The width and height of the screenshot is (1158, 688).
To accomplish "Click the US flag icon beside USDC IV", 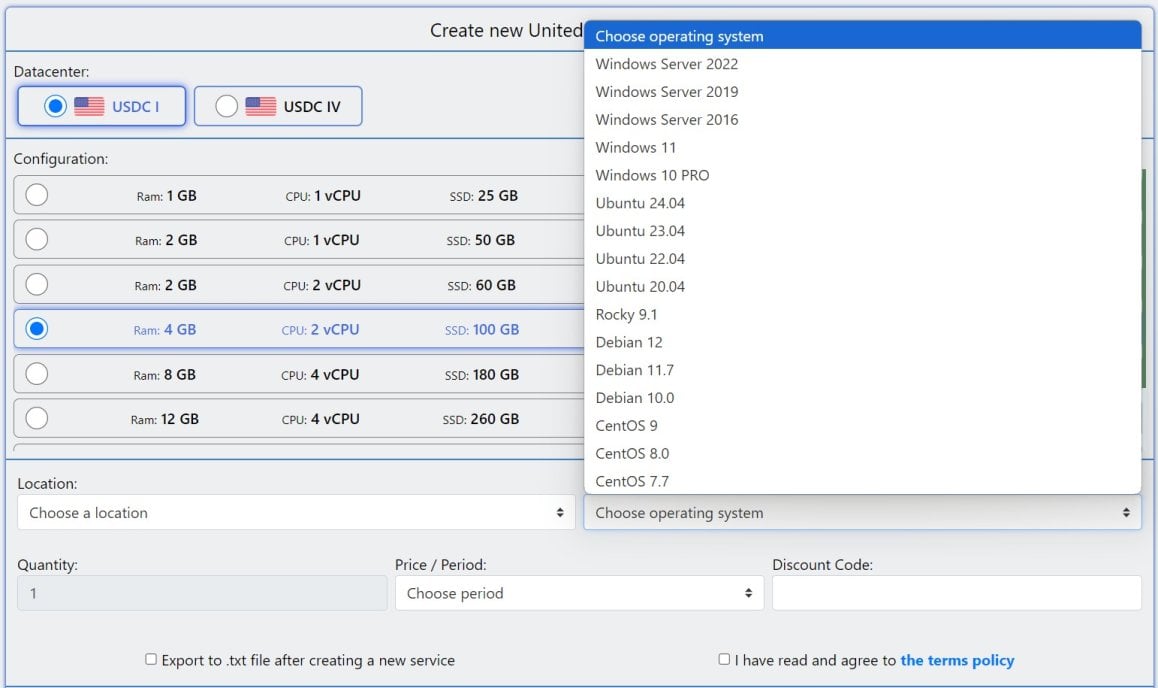I will tap(261, 106).
